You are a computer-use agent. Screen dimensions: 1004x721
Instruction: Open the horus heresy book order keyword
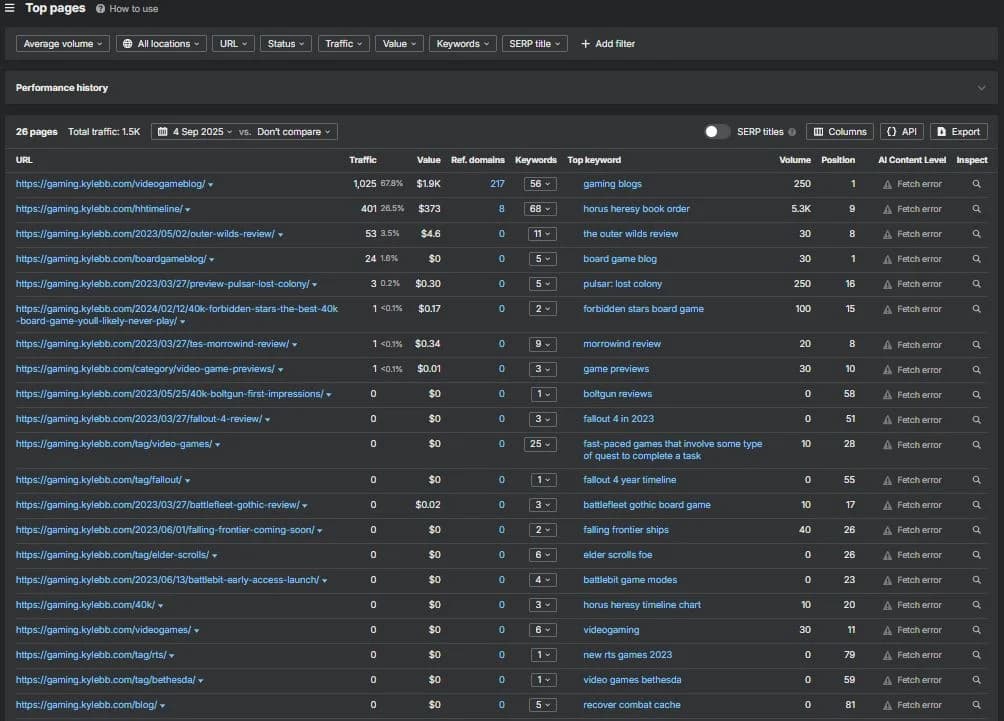[636, 209]
